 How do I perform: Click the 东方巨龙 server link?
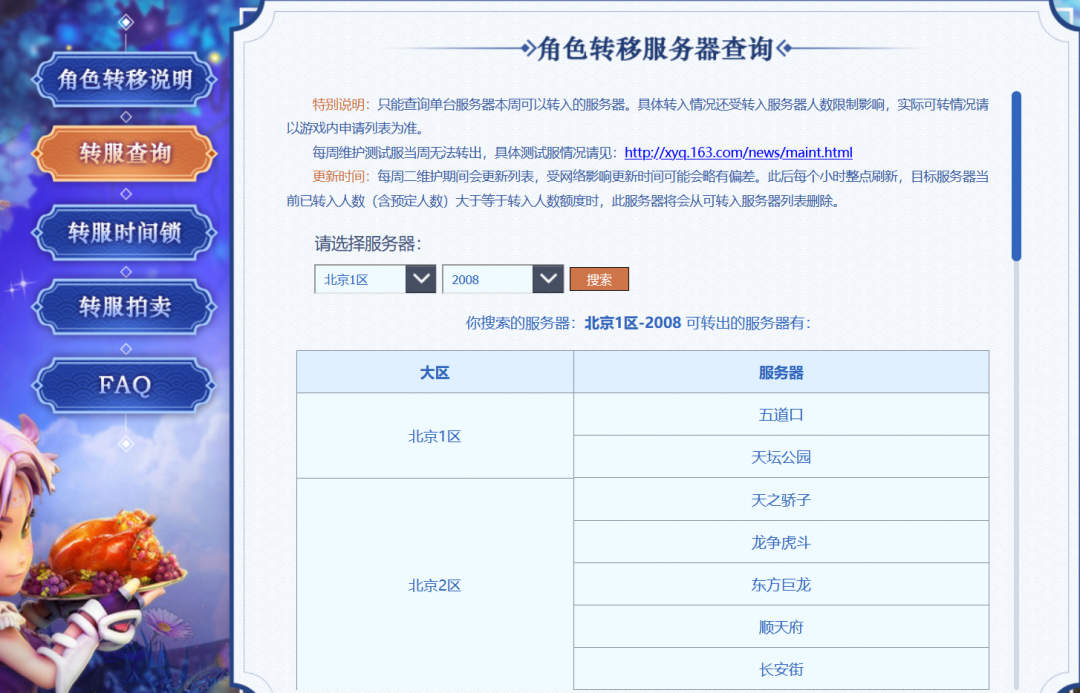click(x=780, y=584)
